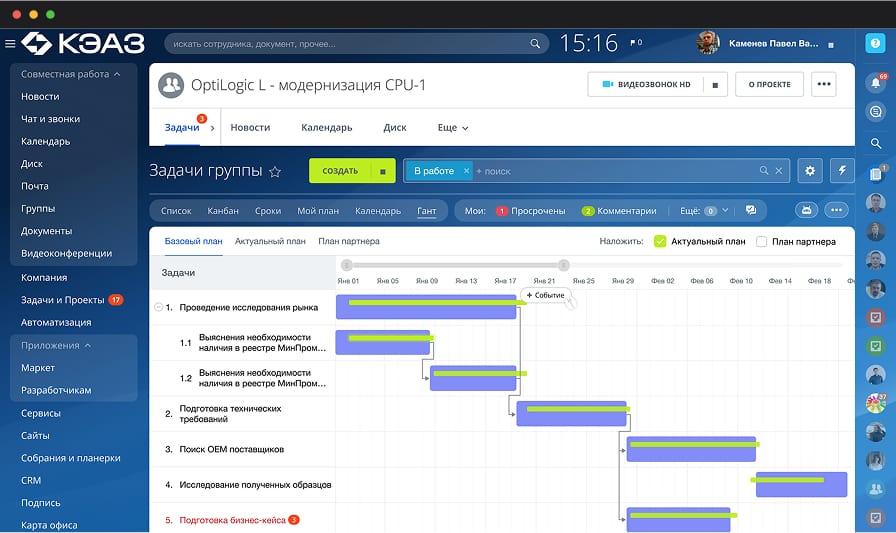Click the gear settings icon near search
Viewport: 896px width, 533px height.
(810, 171)
